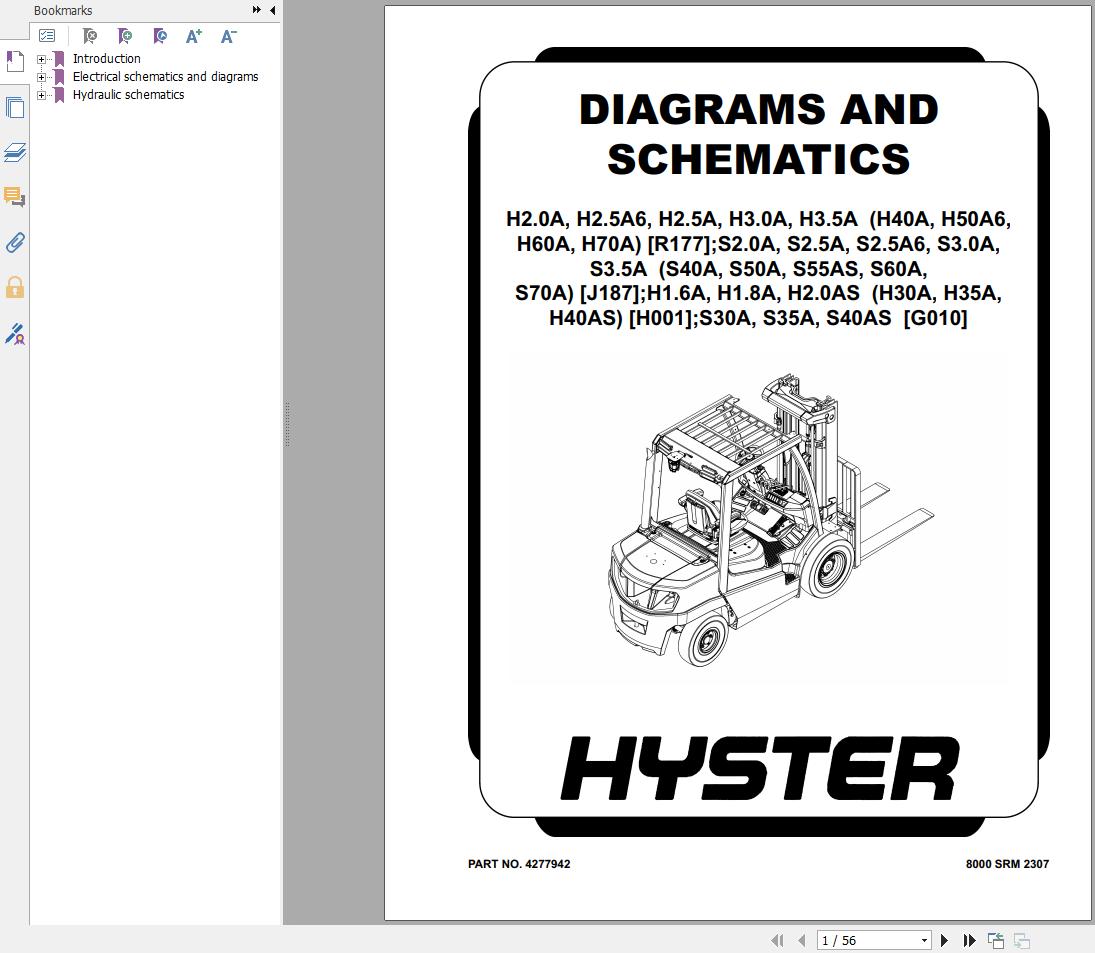Click the next view icon in status bar
Screen dimensions: 1095x953
[1022, 940]
